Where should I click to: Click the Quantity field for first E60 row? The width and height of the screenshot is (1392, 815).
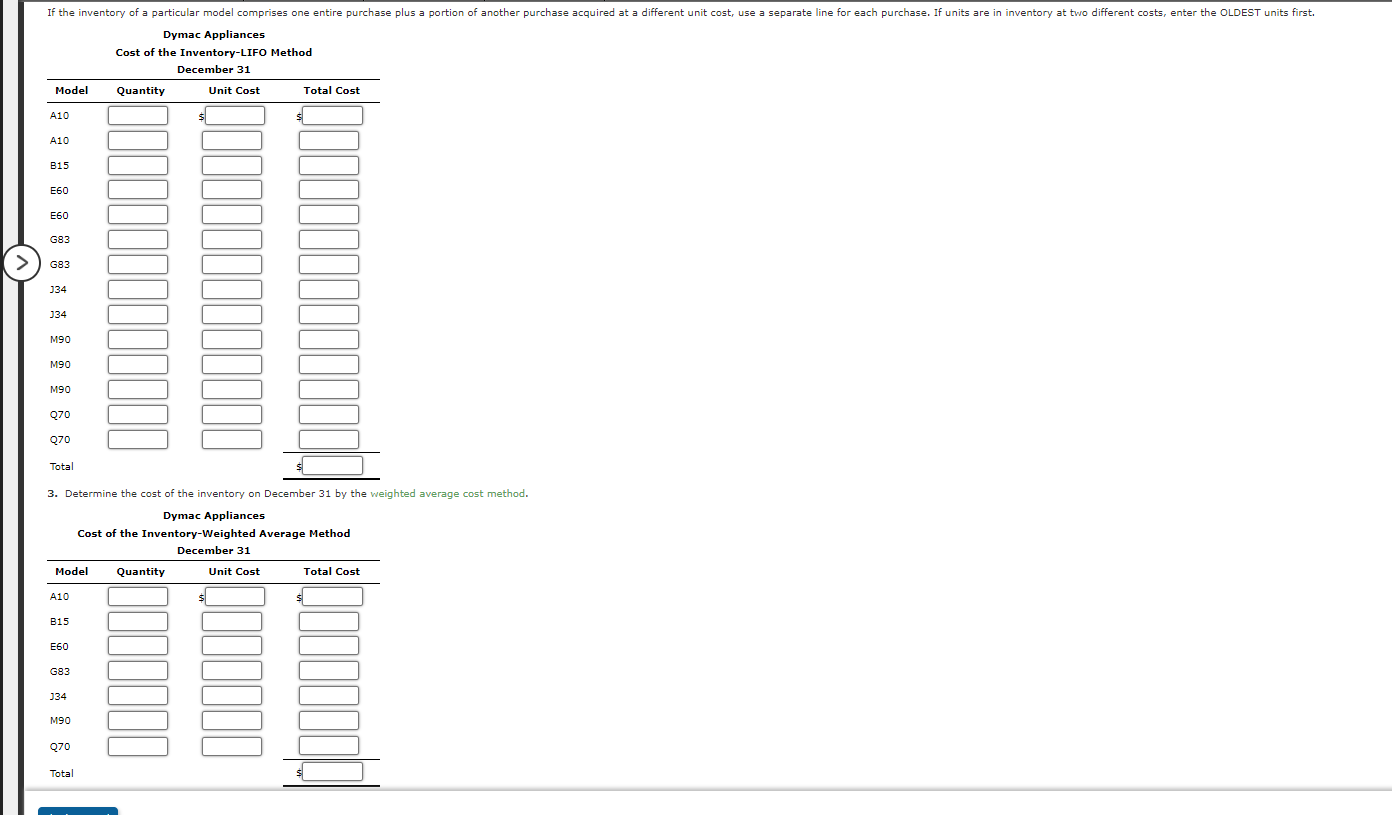[x=137, y=189]
